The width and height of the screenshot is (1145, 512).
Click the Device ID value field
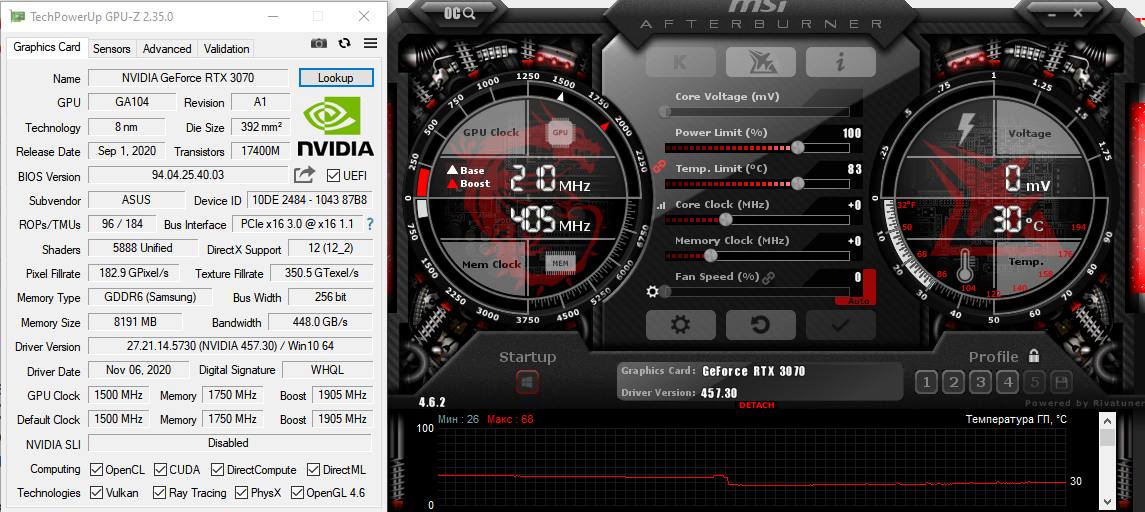310,200
